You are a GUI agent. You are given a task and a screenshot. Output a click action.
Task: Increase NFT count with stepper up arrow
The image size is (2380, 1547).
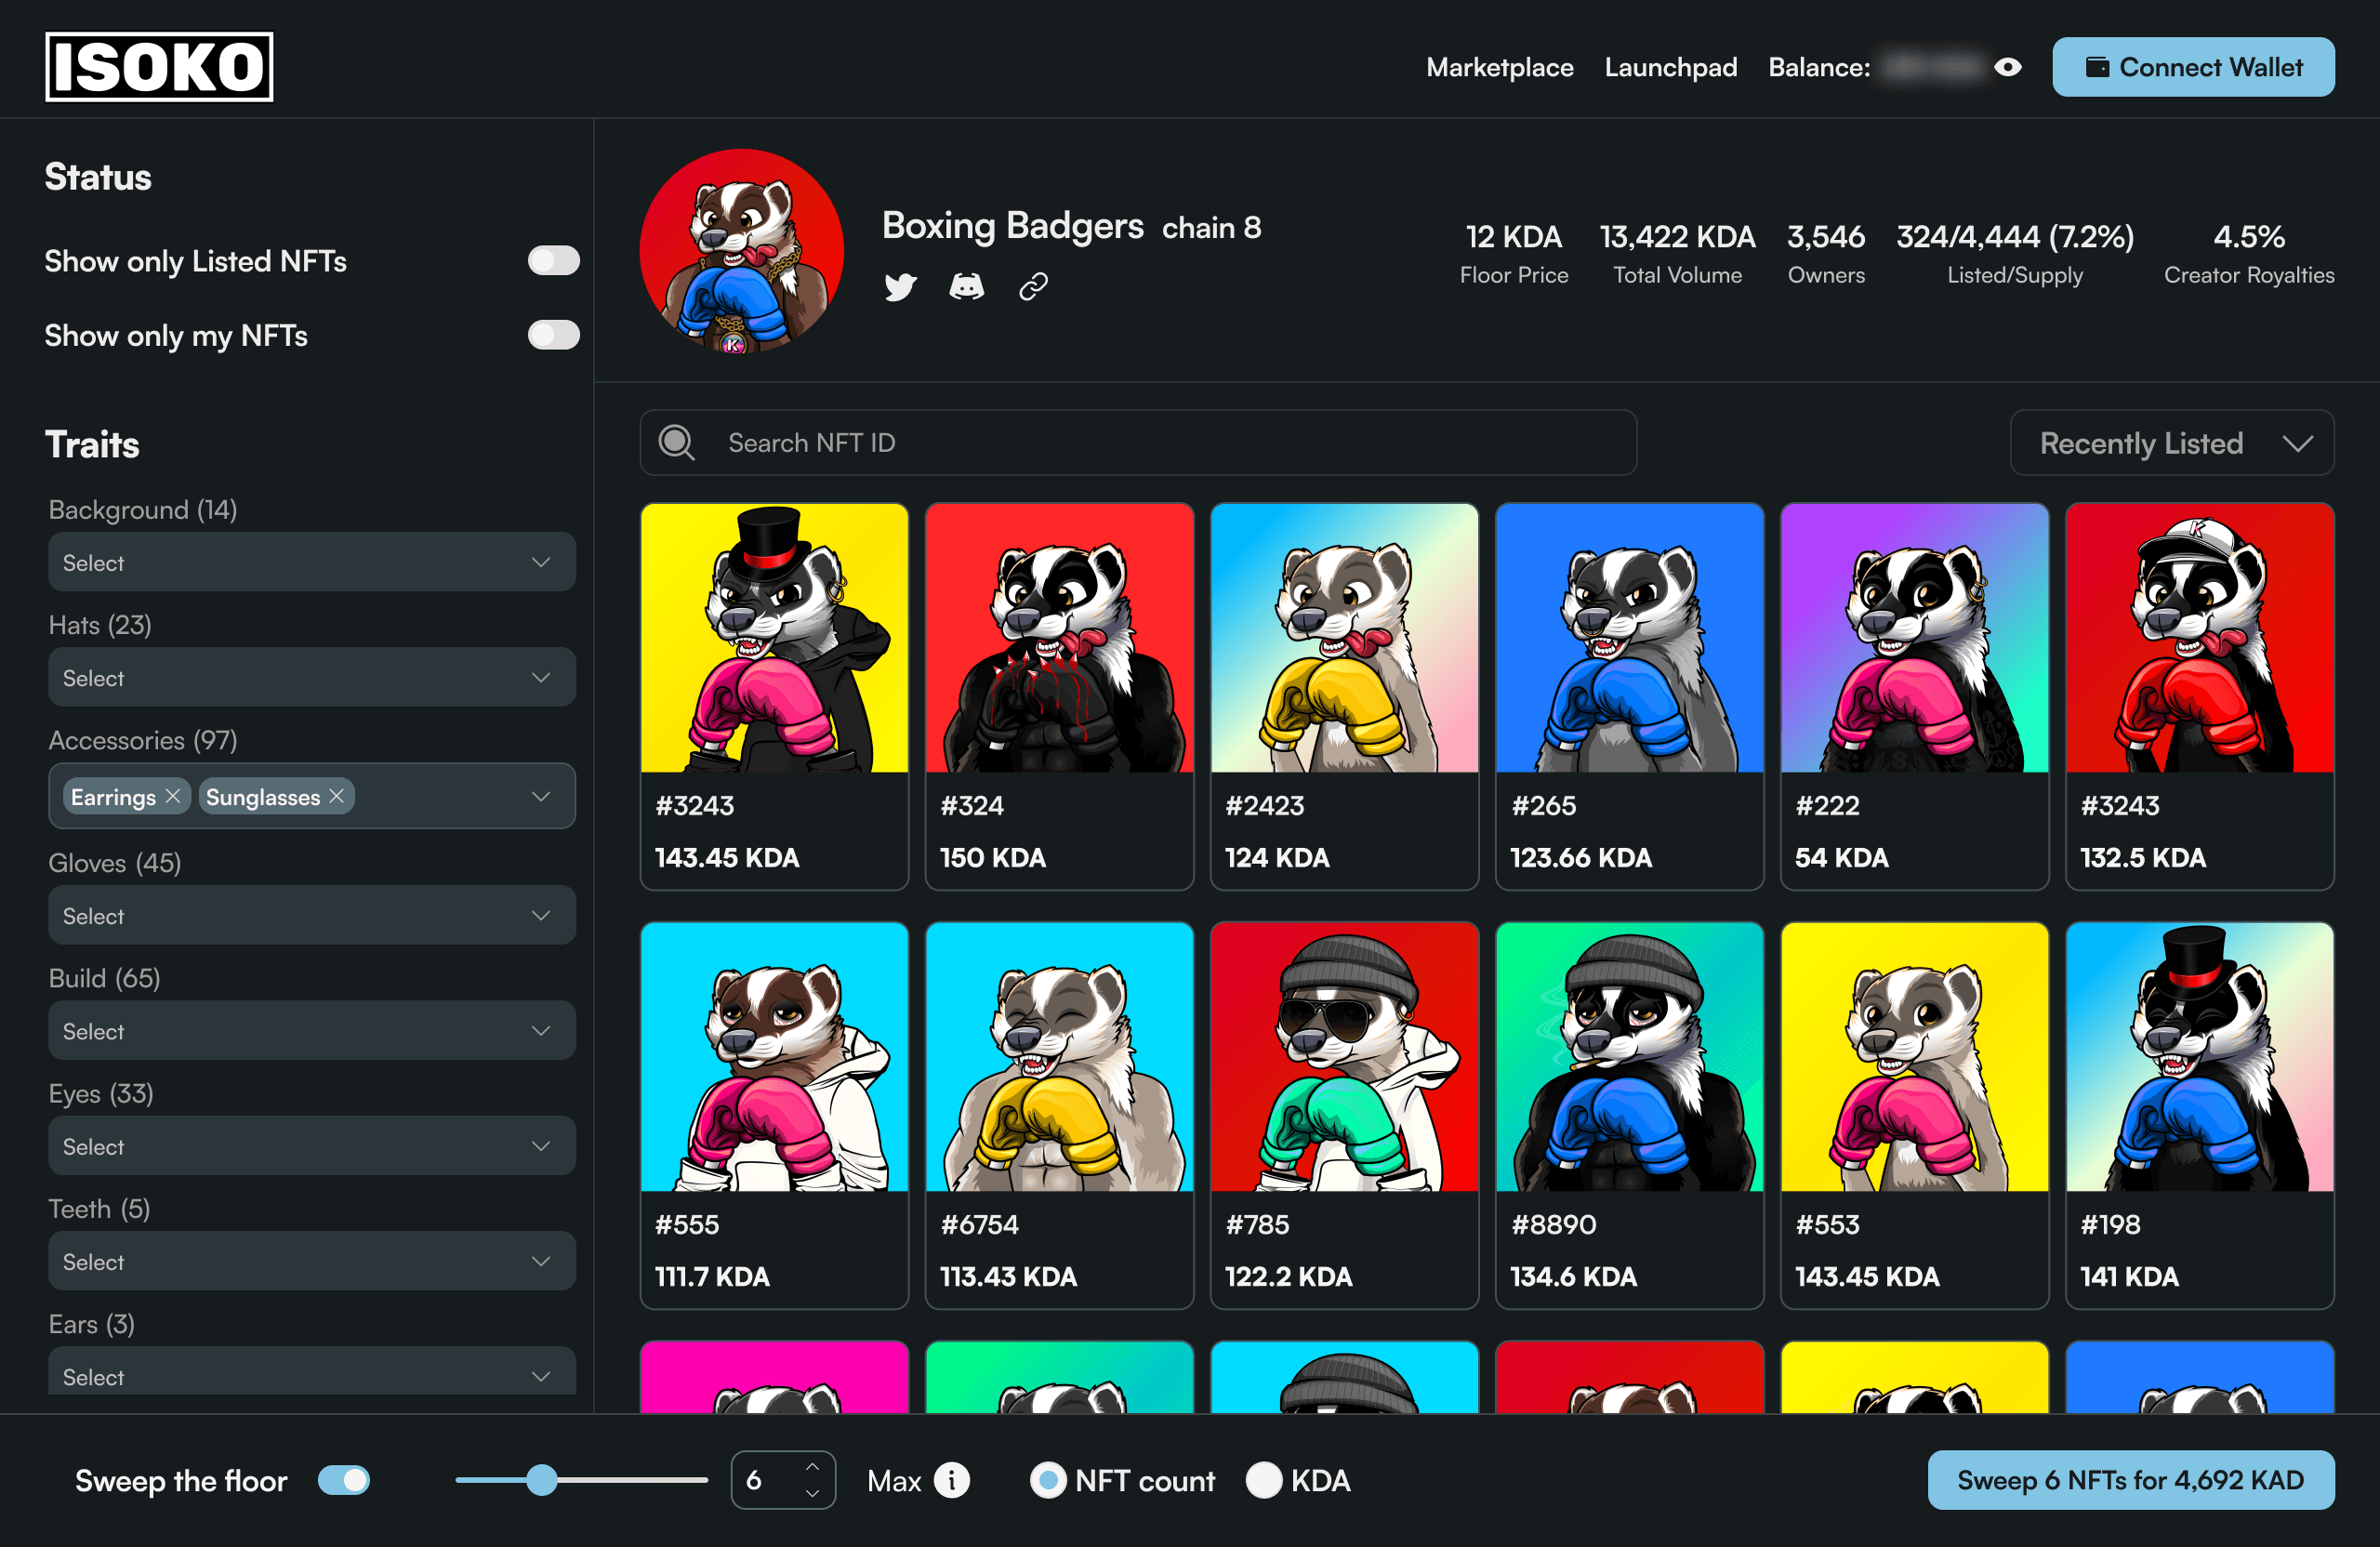pyautogui.click(x=812, y=1467)
